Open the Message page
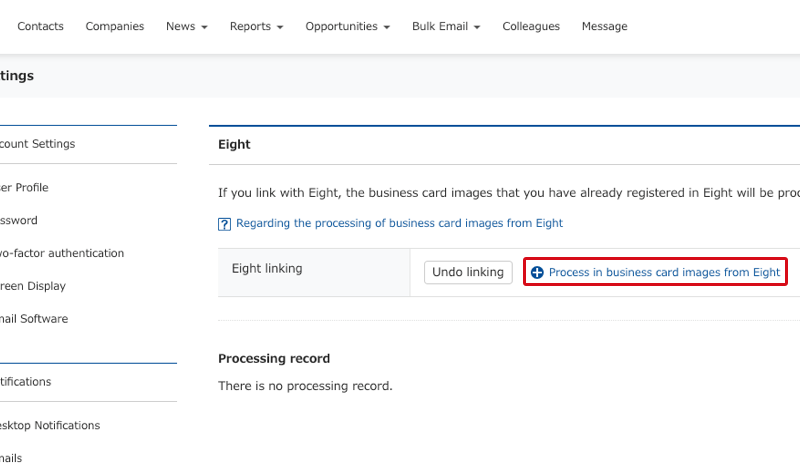 coord(605,27)
